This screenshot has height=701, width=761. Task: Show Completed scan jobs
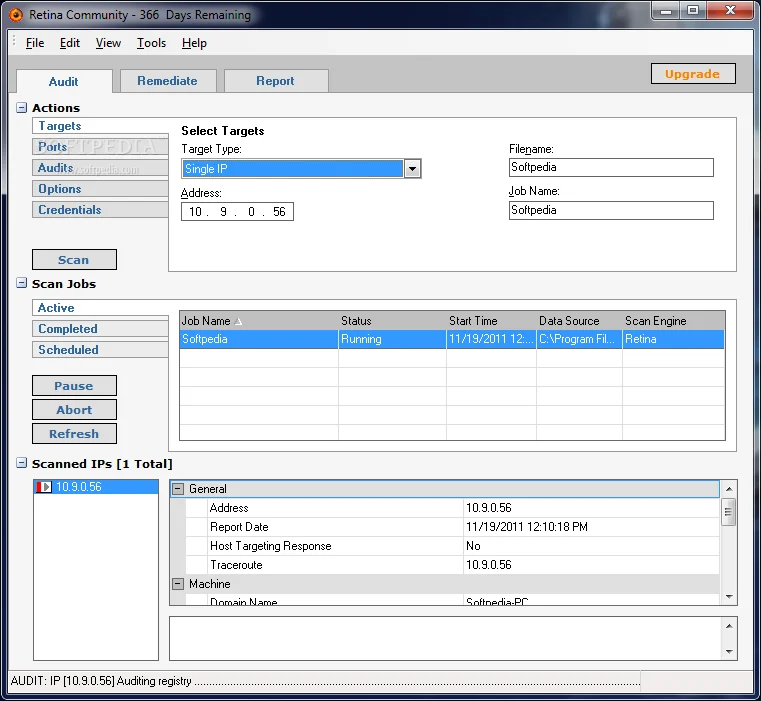pyautogui.click(x=100, y=329)
